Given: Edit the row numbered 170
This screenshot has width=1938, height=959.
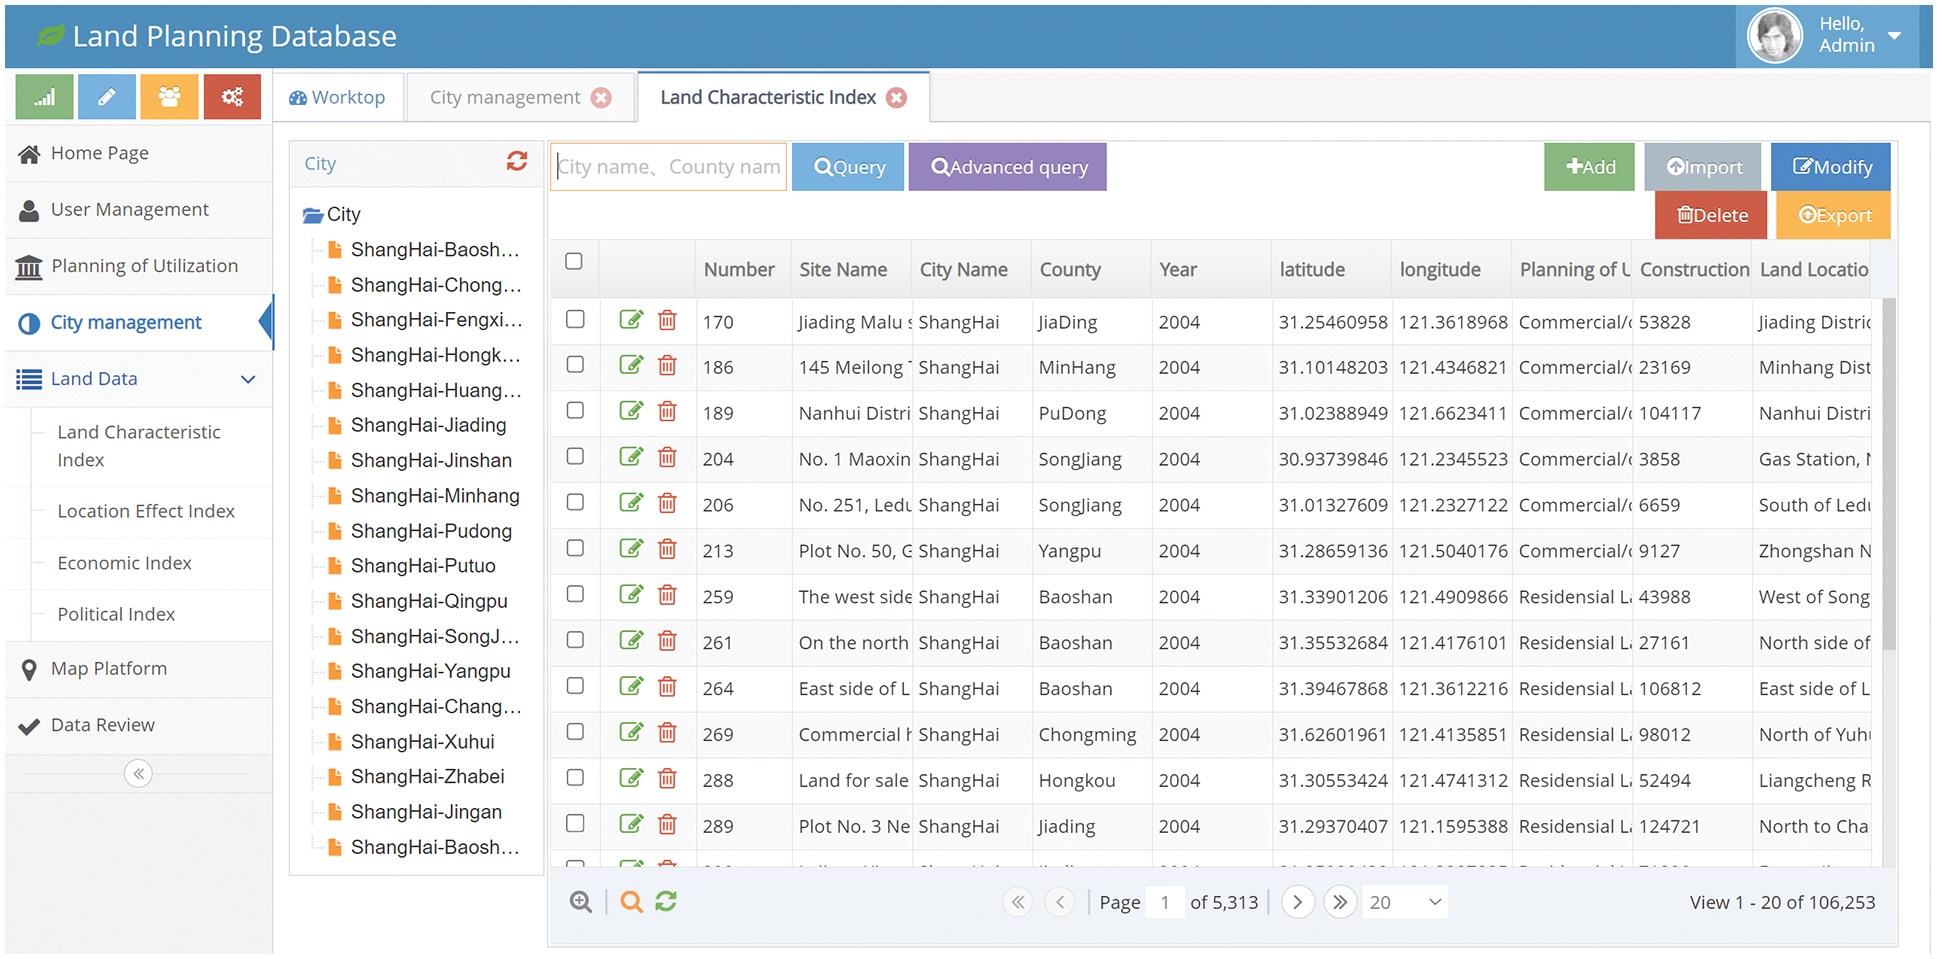Looking at the screenshot, I should click(631, 320).
